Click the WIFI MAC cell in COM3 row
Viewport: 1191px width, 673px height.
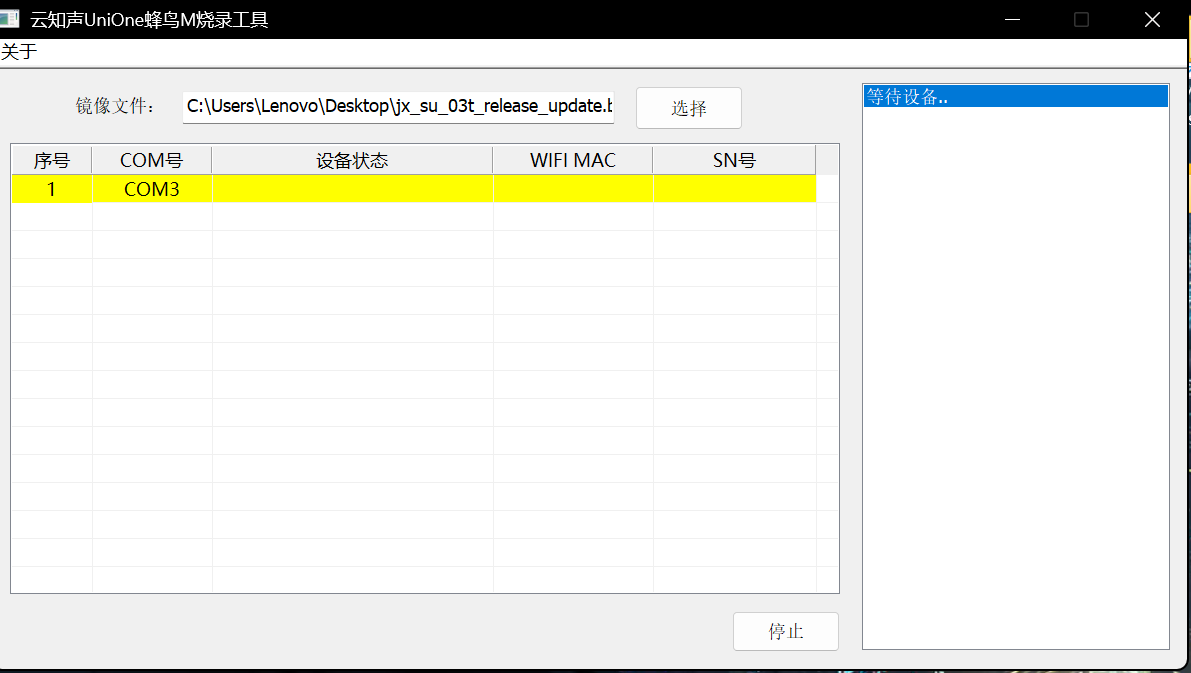coord(572,189)
